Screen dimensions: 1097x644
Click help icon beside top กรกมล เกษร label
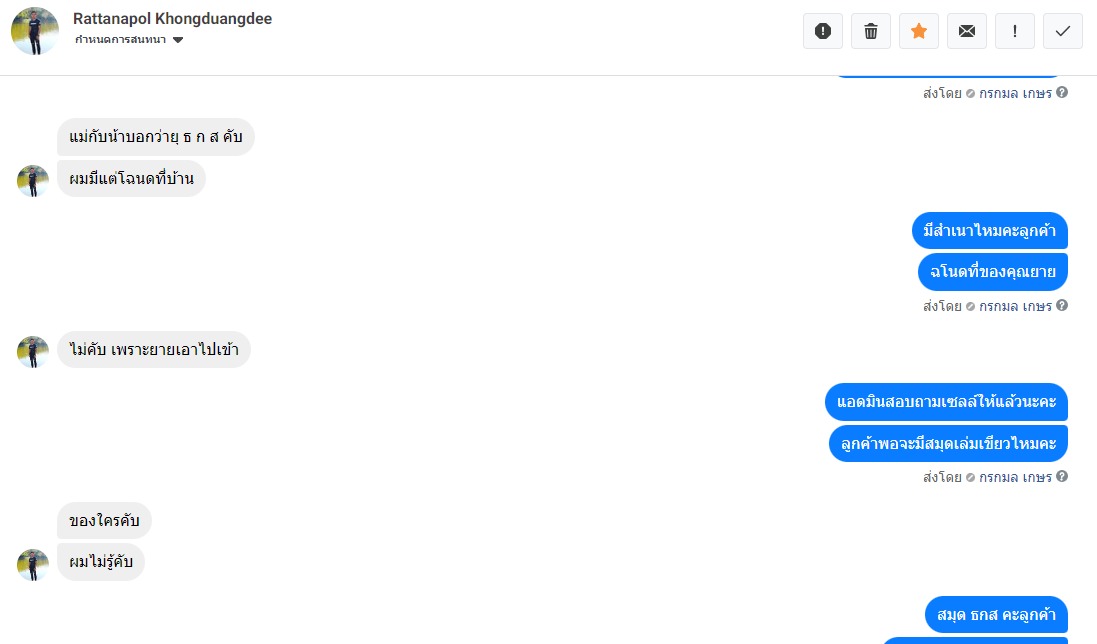point(1062,92)
